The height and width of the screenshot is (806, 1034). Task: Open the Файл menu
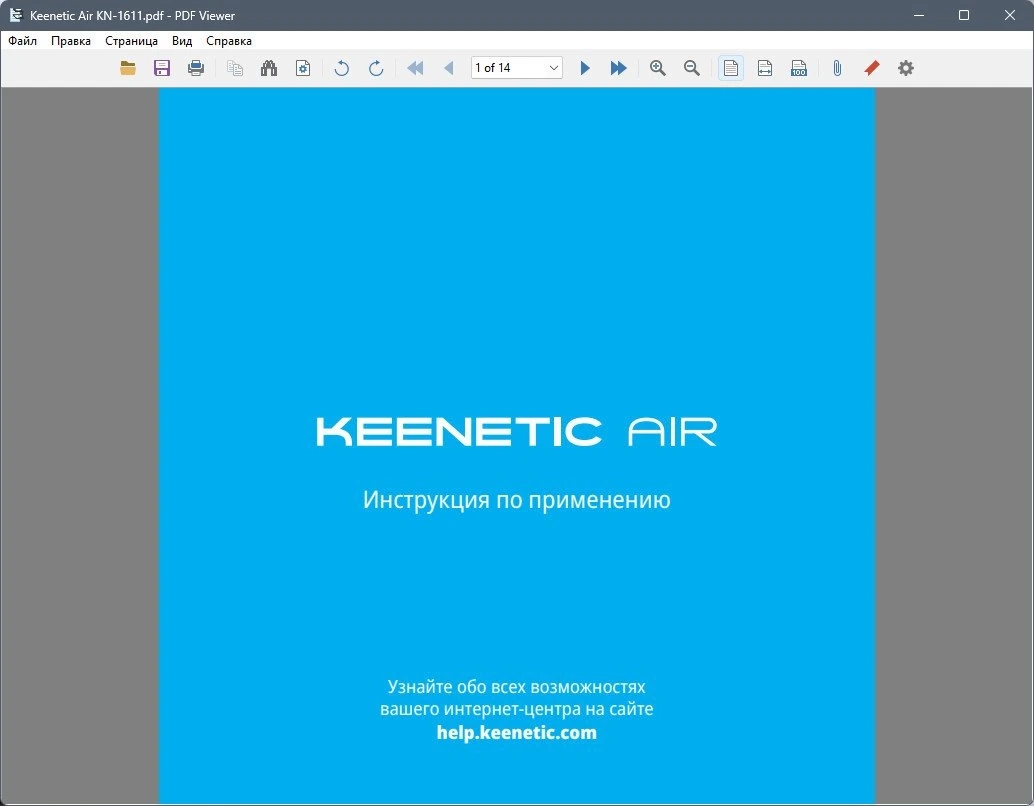pos(22,41)
